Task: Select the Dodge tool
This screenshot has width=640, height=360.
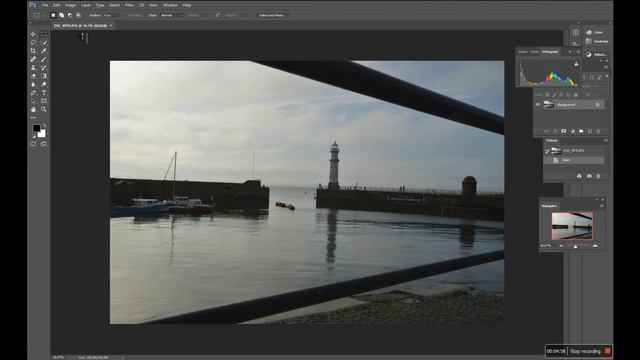Action: click(44, 84)
